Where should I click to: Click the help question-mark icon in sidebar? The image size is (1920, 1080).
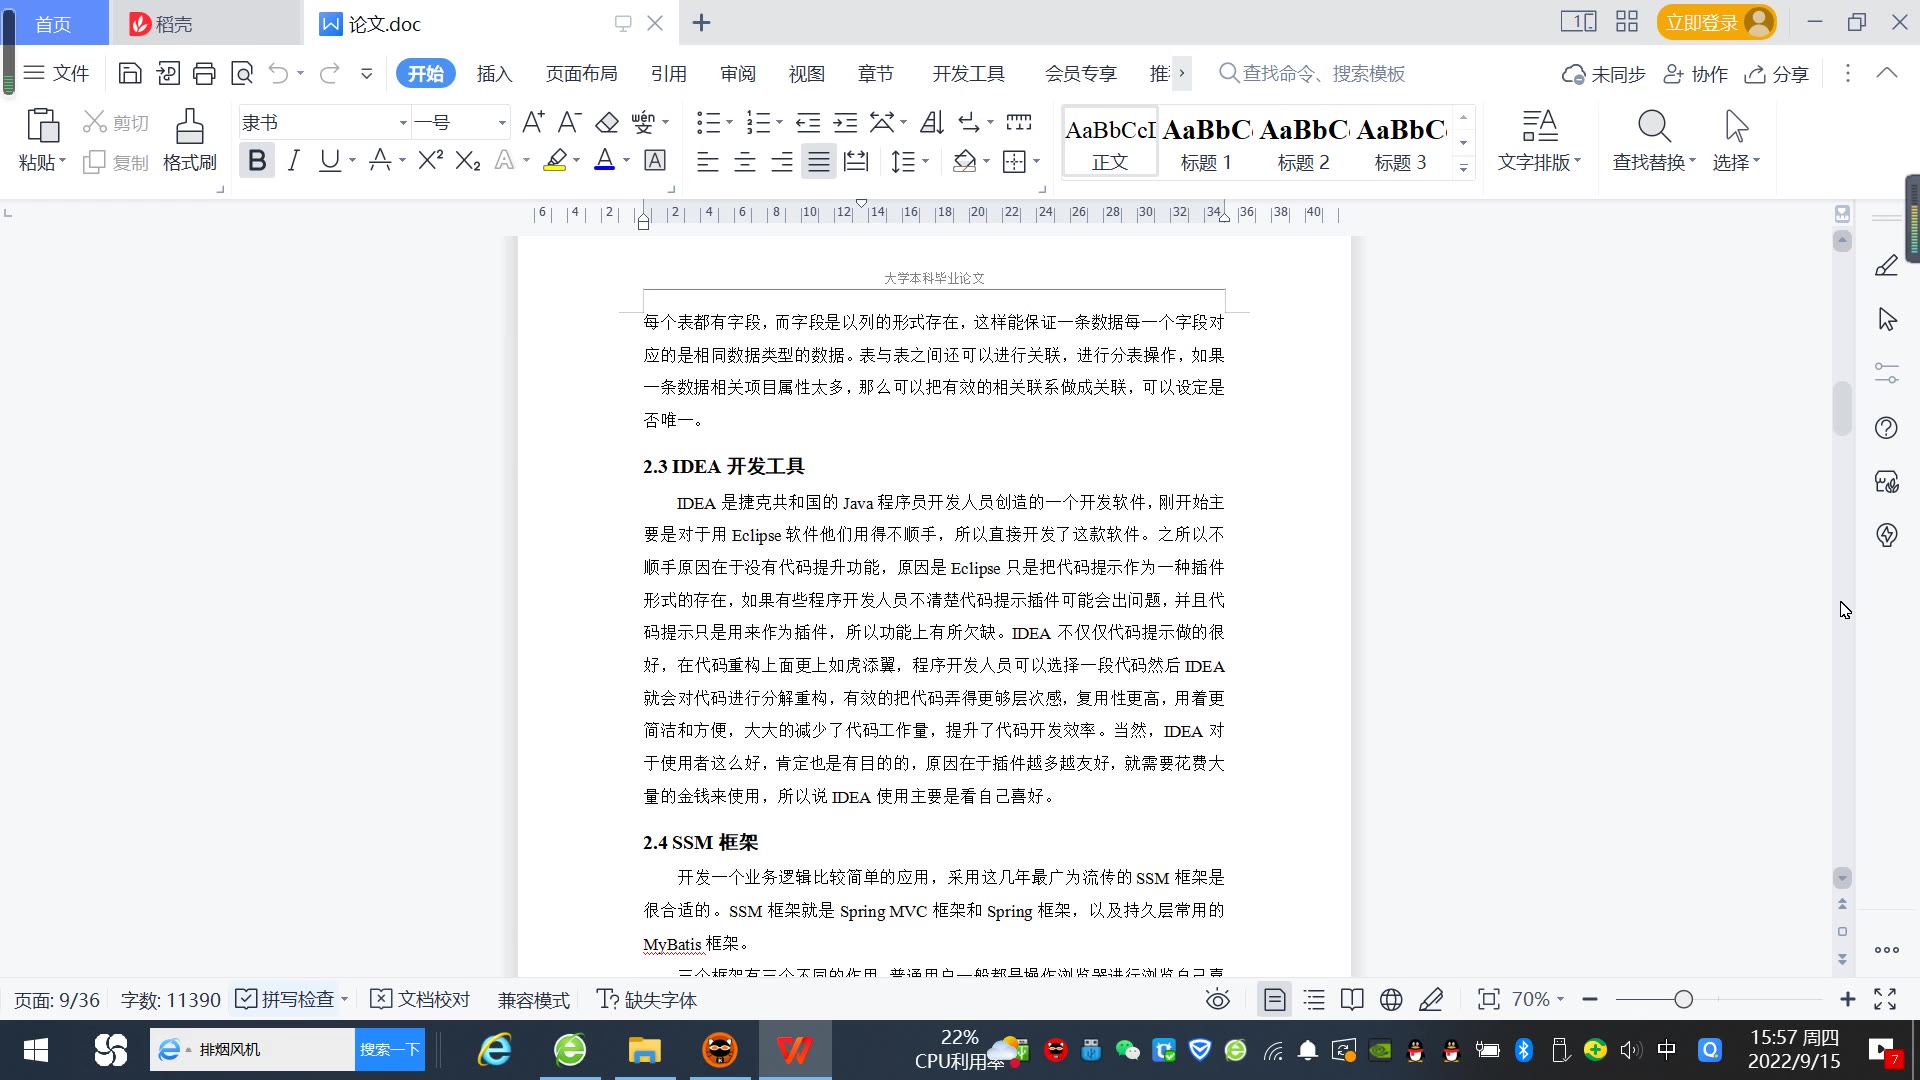tap(1886, 428)
